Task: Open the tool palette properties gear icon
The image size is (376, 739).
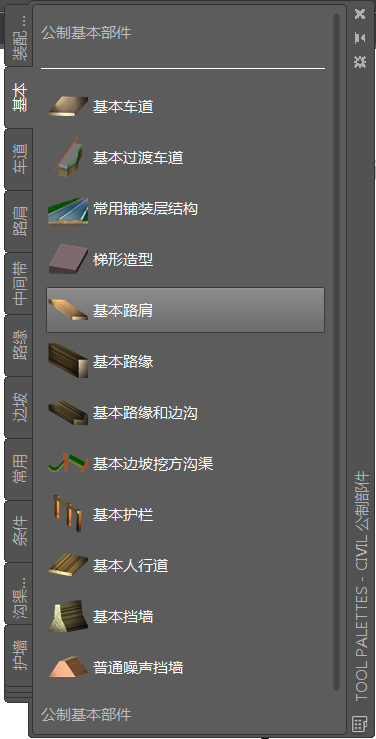Action: (x=360, y=61)
